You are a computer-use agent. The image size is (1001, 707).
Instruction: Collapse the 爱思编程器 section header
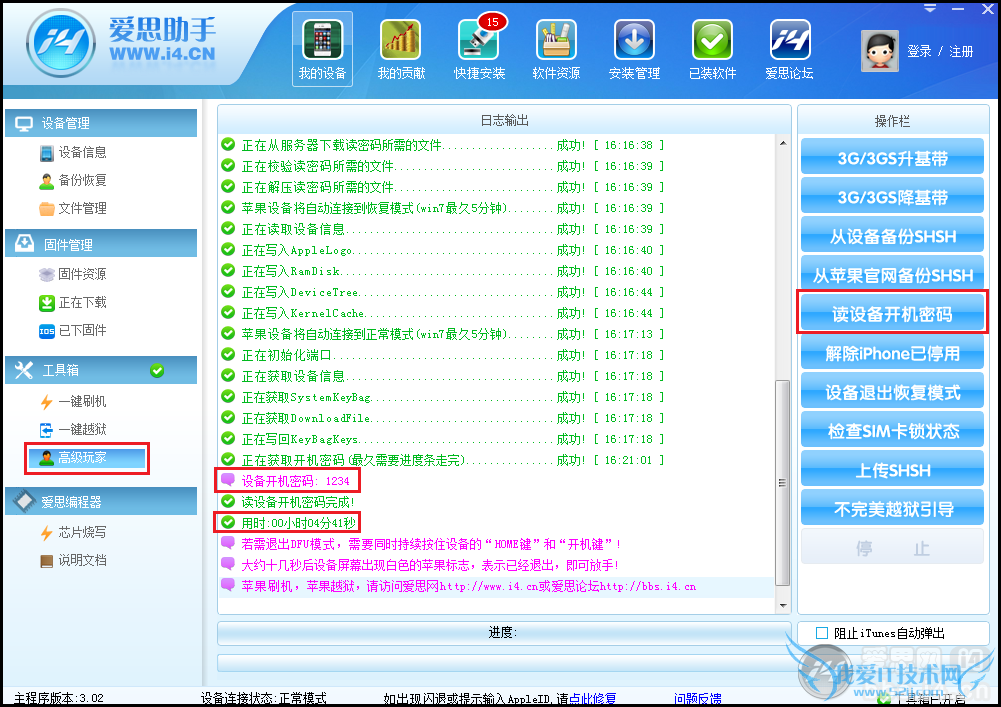pyautogui.click(x=101, y=501)
